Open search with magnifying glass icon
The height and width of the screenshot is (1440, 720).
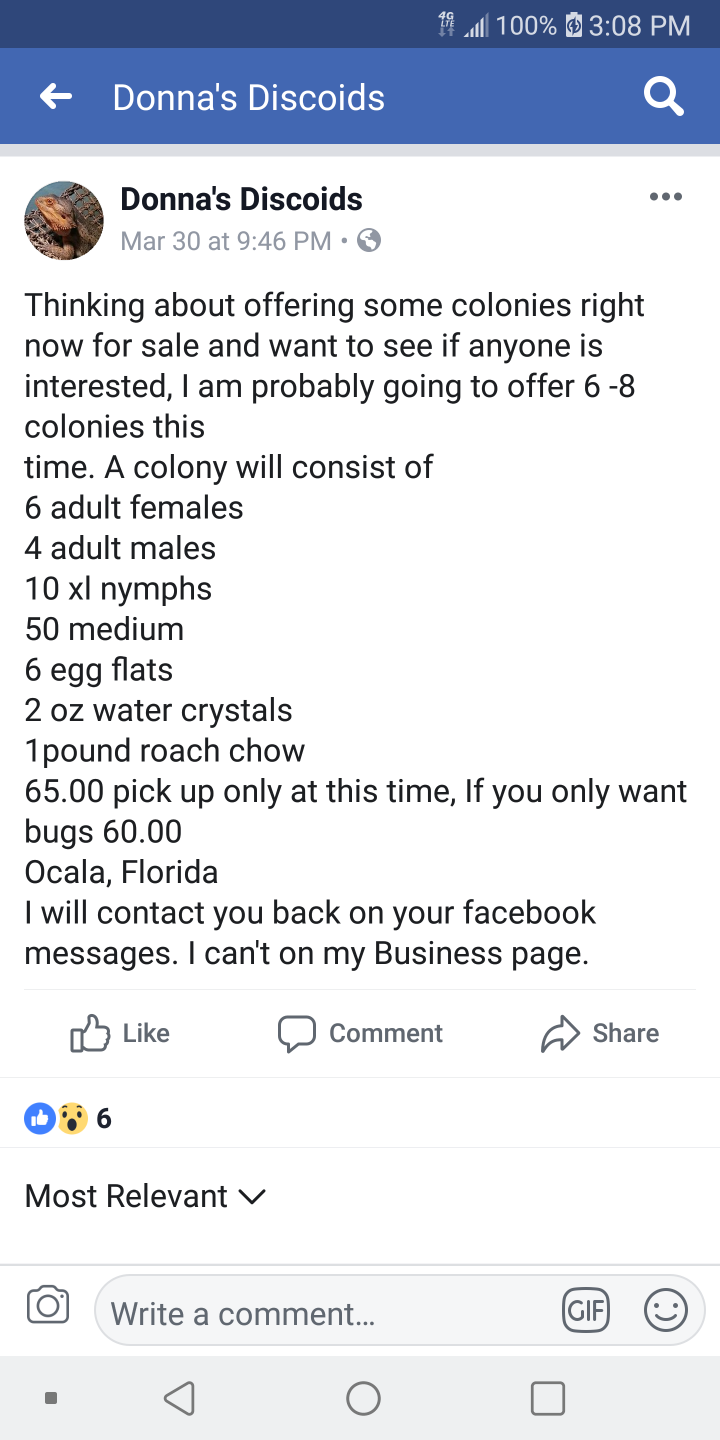[663, 97]
